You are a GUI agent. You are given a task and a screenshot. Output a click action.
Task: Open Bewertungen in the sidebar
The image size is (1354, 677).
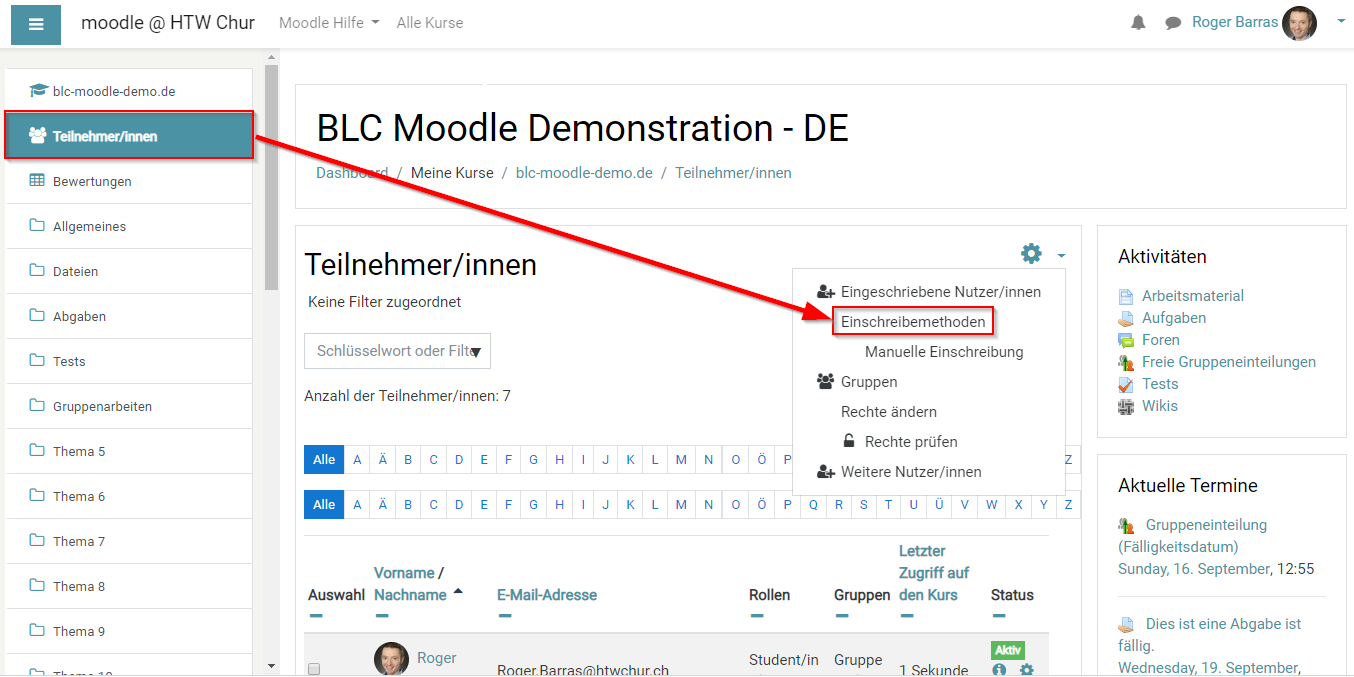[129, 181]
